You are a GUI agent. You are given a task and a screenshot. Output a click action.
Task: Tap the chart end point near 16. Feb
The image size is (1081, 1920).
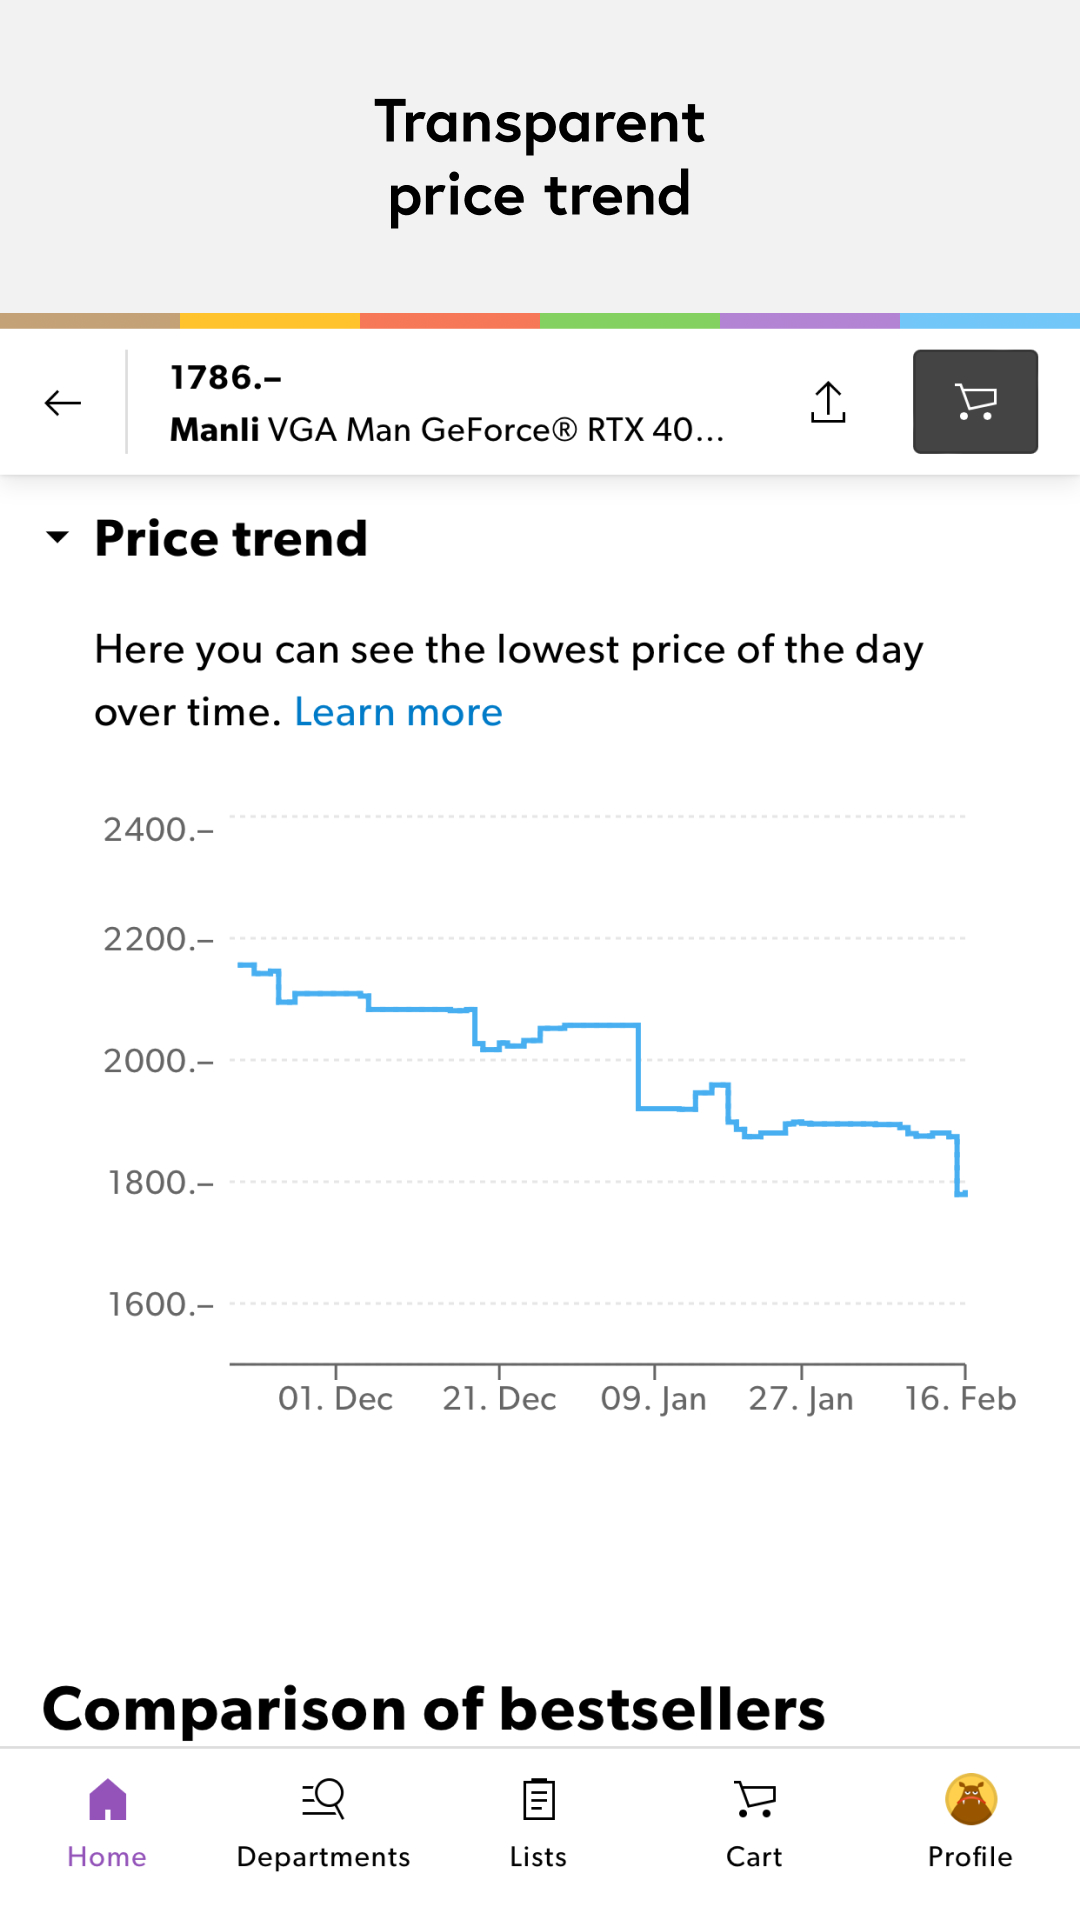tap(962, 1193)
